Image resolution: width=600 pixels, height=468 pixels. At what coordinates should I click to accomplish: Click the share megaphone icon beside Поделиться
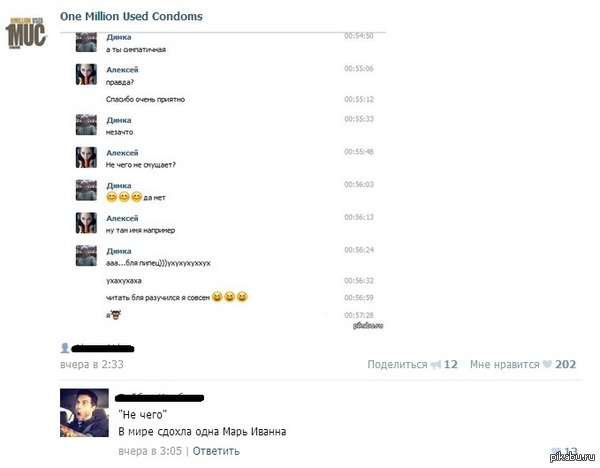(436, 365)
